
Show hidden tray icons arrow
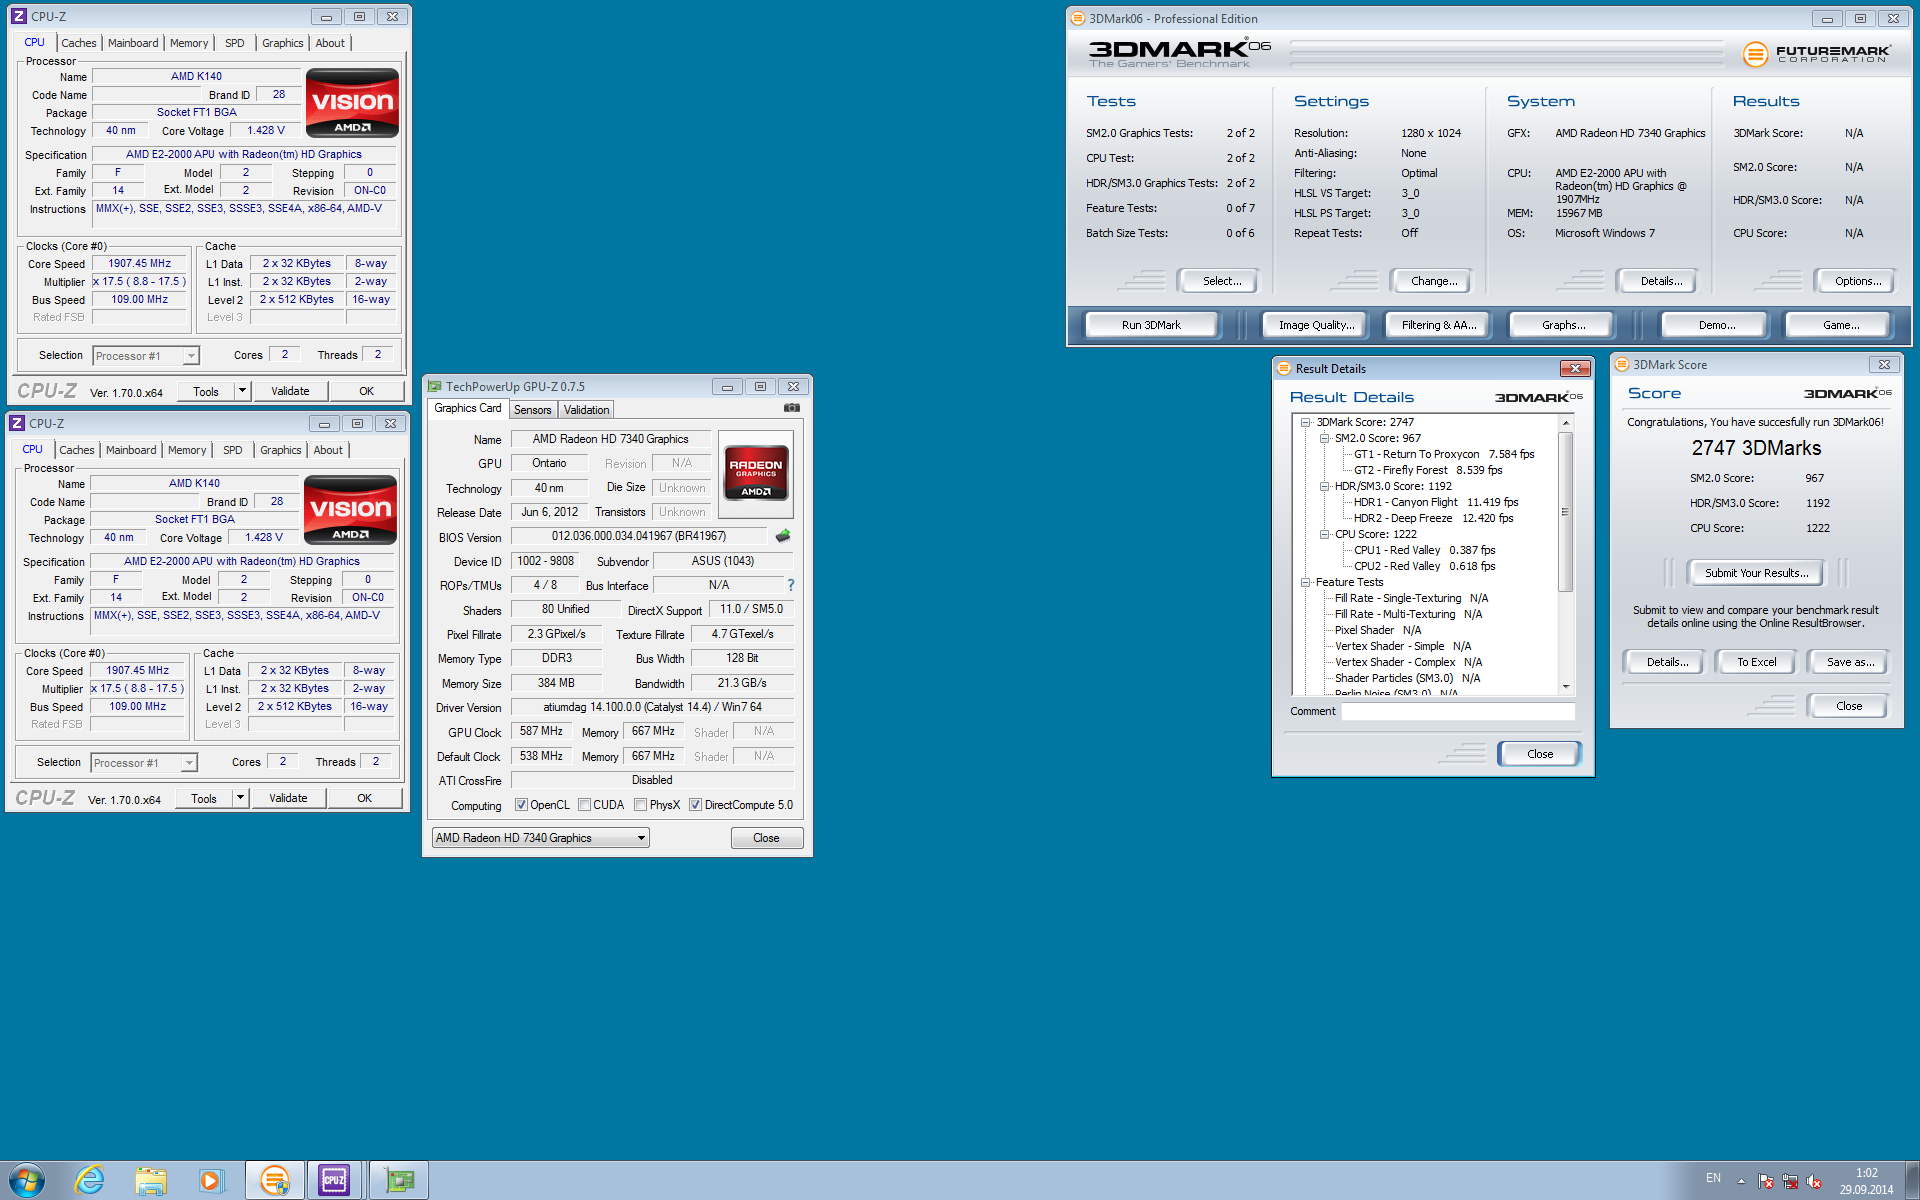[1741, 1181]
